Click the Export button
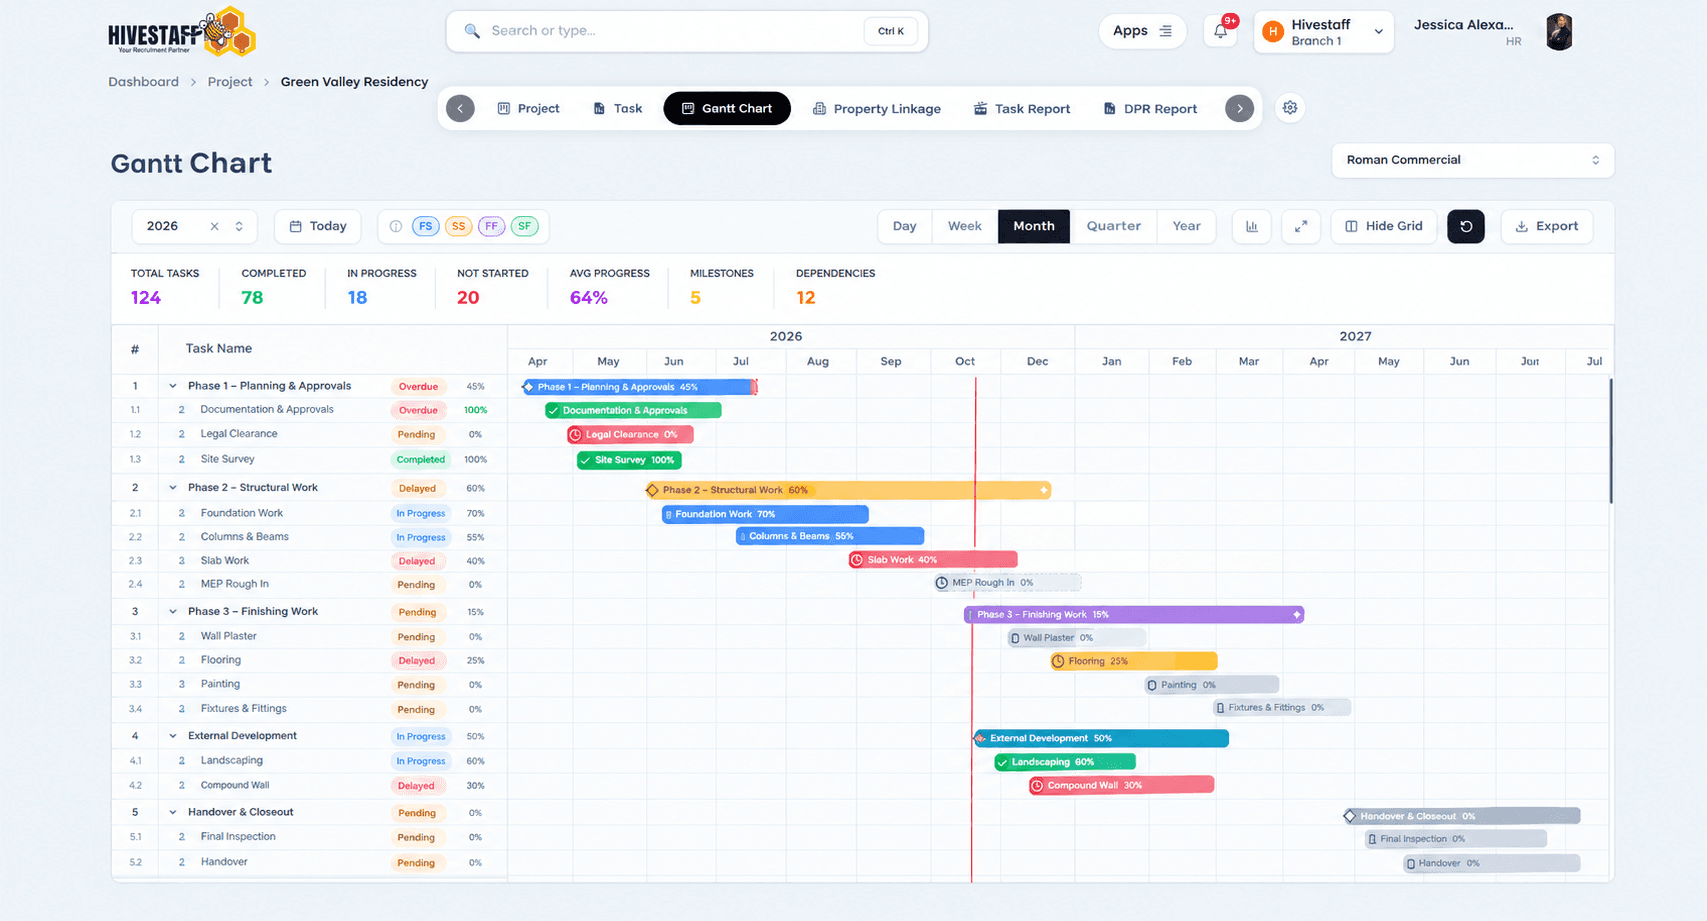The image size is (1707, 921). click(x=1547, y=226)
